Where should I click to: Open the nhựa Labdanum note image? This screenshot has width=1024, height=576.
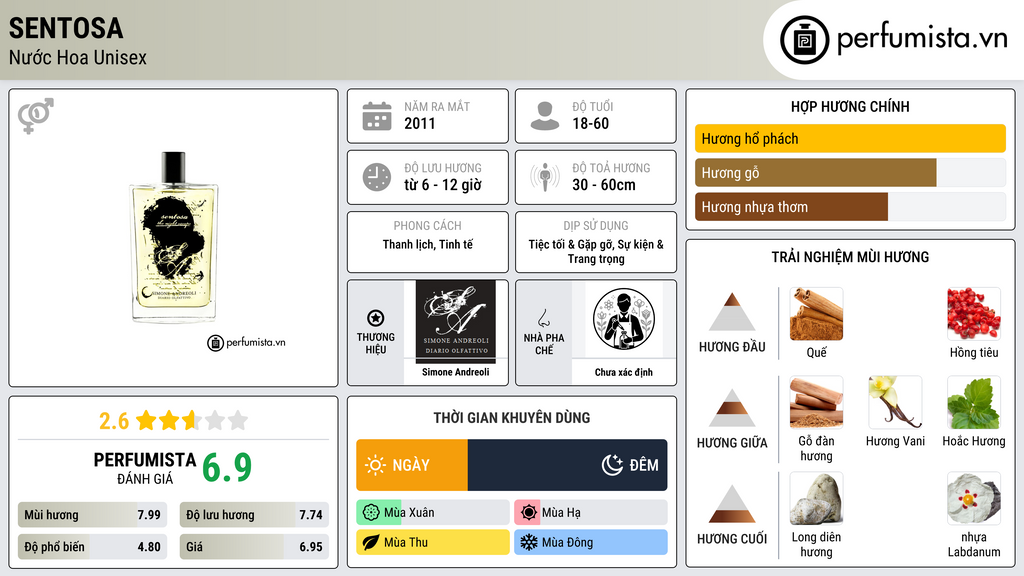[974, 498]
